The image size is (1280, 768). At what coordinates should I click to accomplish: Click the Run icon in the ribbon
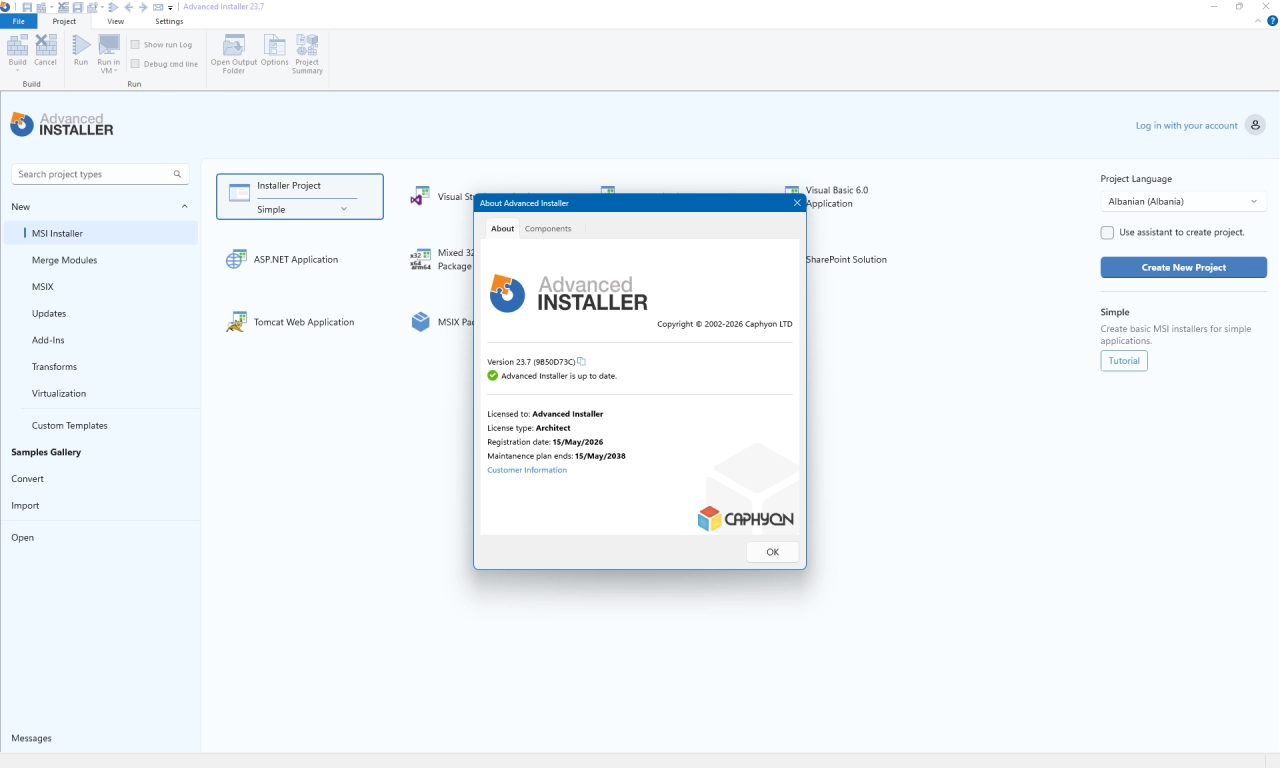81,44
